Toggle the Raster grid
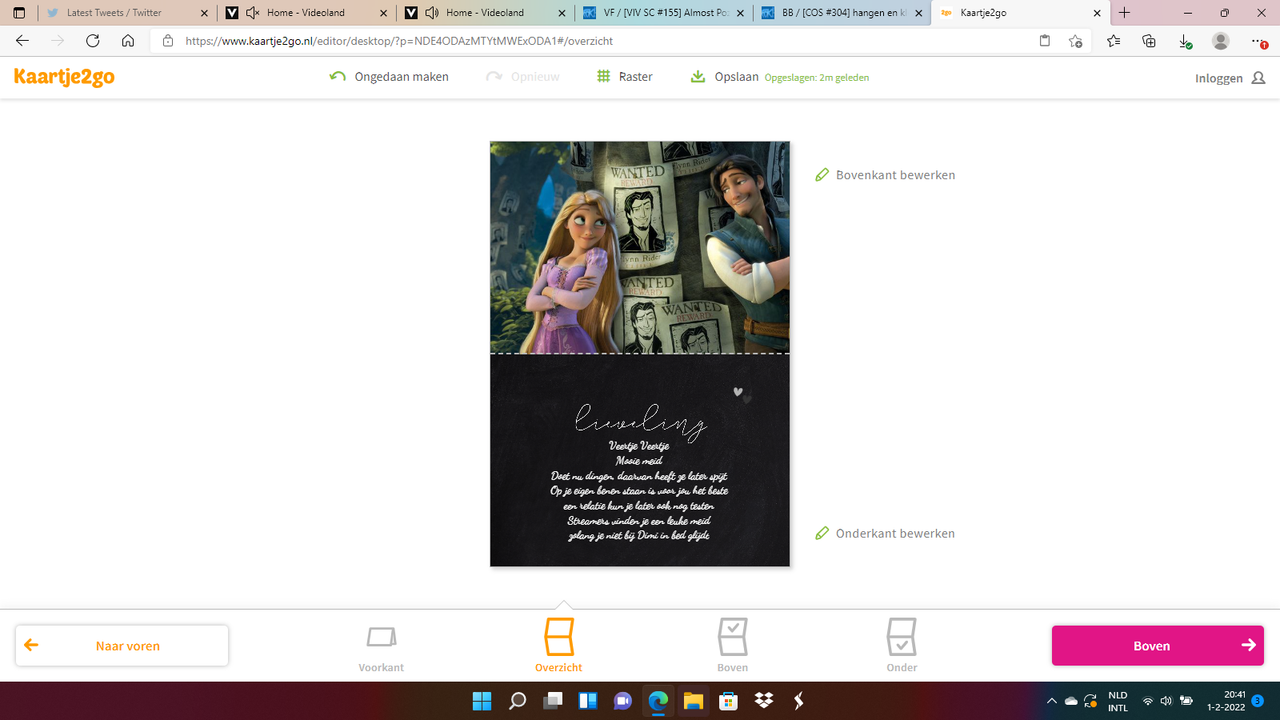 [624, 77]
